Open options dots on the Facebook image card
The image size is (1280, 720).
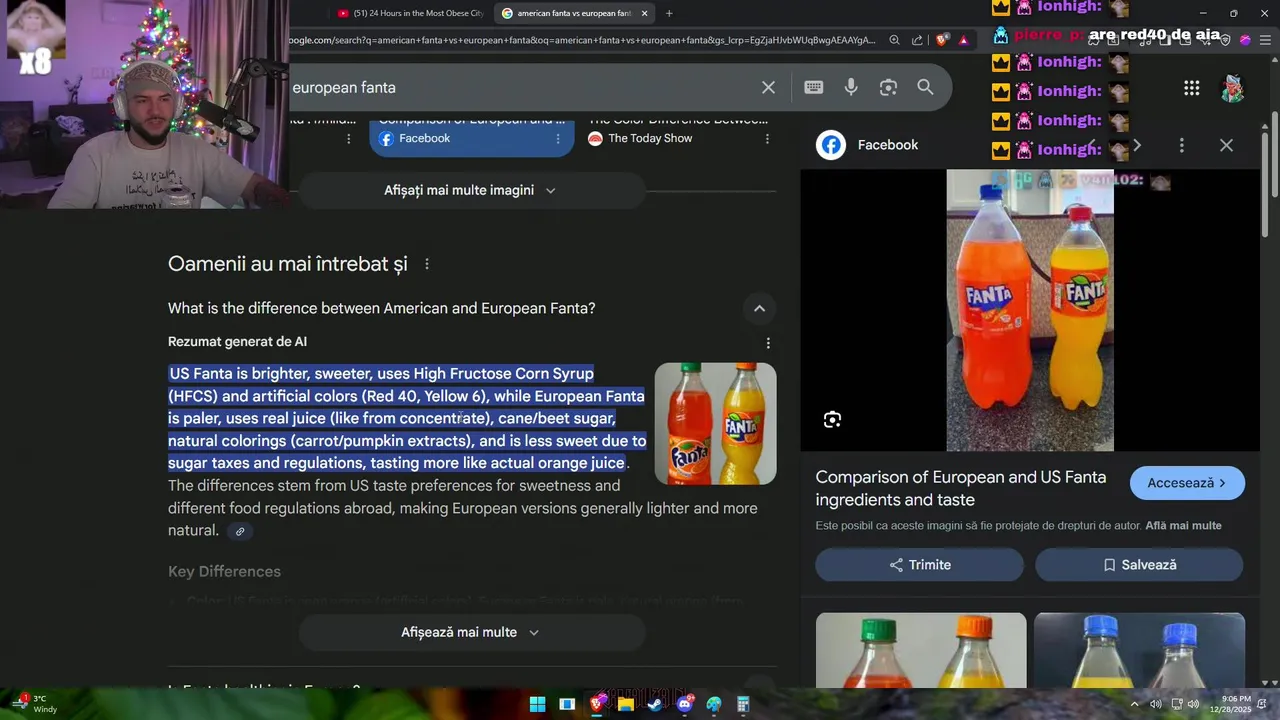tap(558, 138)
